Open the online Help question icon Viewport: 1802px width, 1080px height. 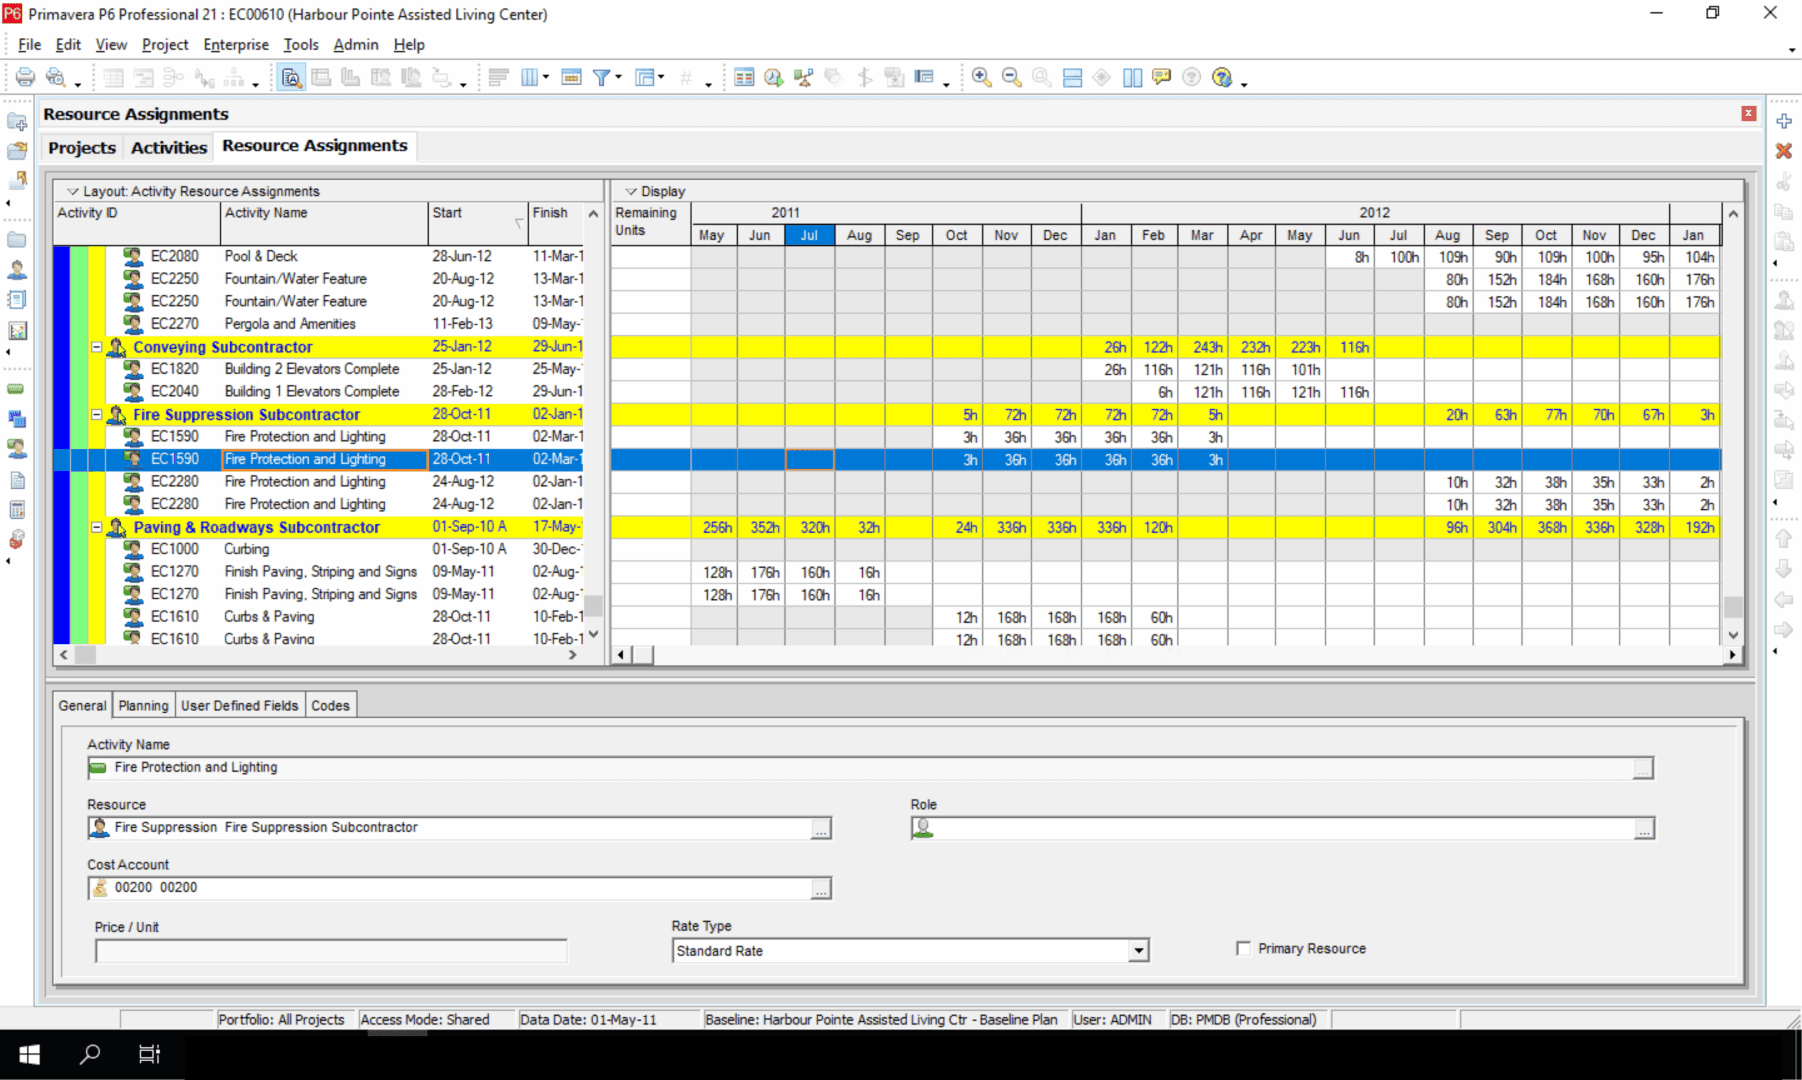pos(1222,78)
